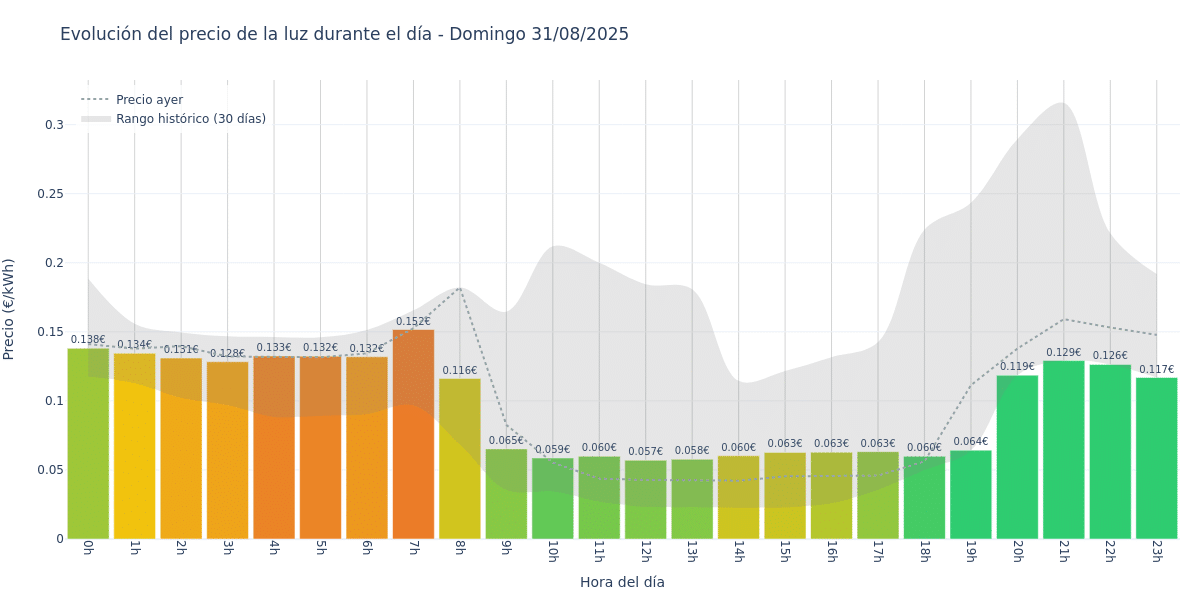Click the 4h orange bar labeled 0.133€
The width and height of the screenshot is (1200, 600).
point(274,447)
